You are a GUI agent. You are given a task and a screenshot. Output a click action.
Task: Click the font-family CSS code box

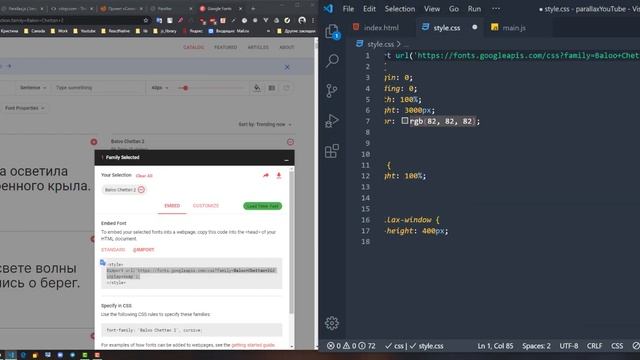coord(191,330)
